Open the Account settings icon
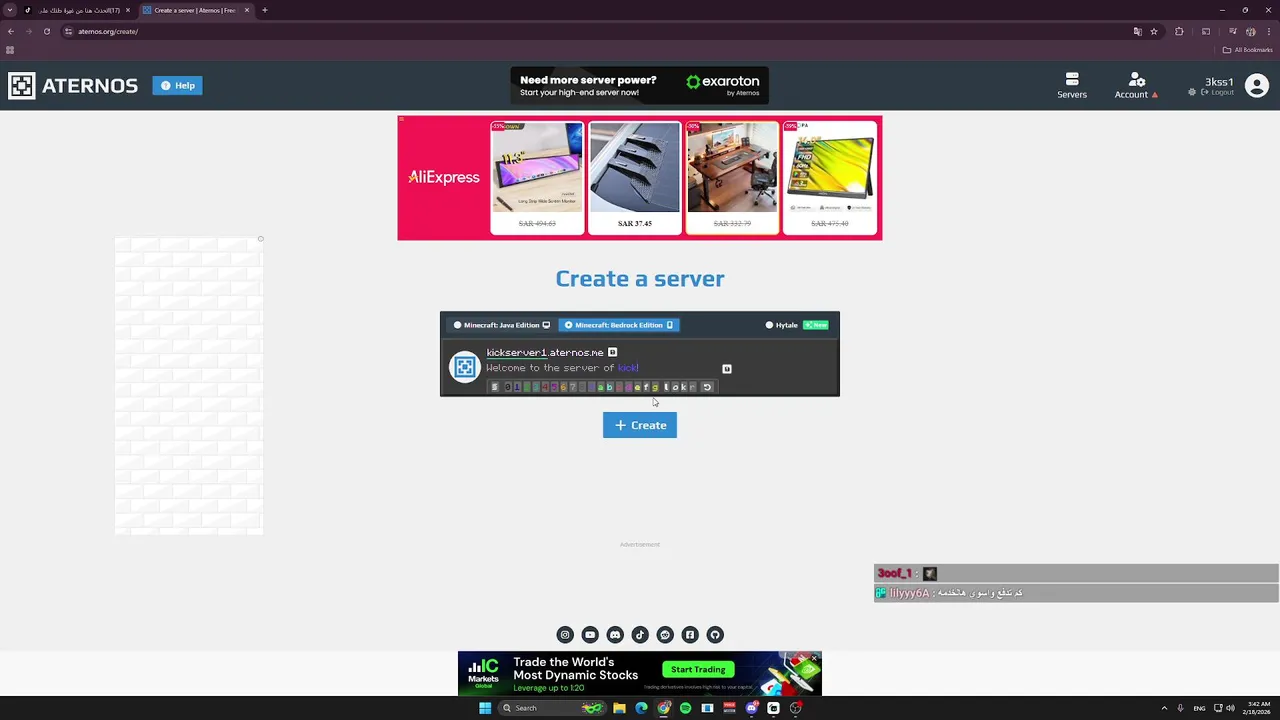The height and width of the screenshot is (720, 1280). (1136, 79)
